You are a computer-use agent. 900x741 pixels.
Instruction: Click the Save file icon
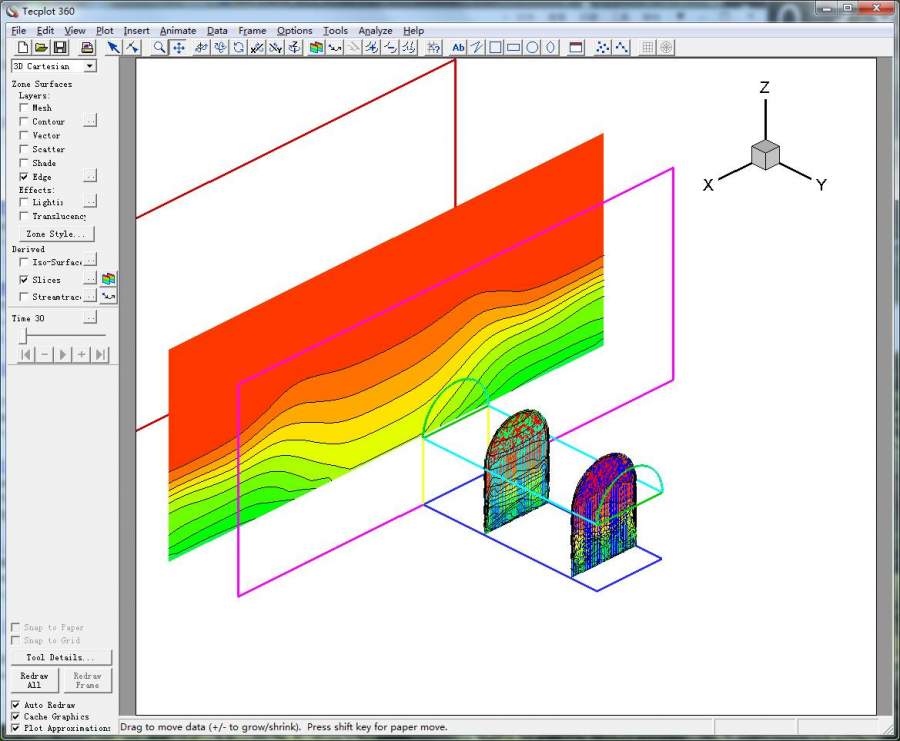click(60, 47)
